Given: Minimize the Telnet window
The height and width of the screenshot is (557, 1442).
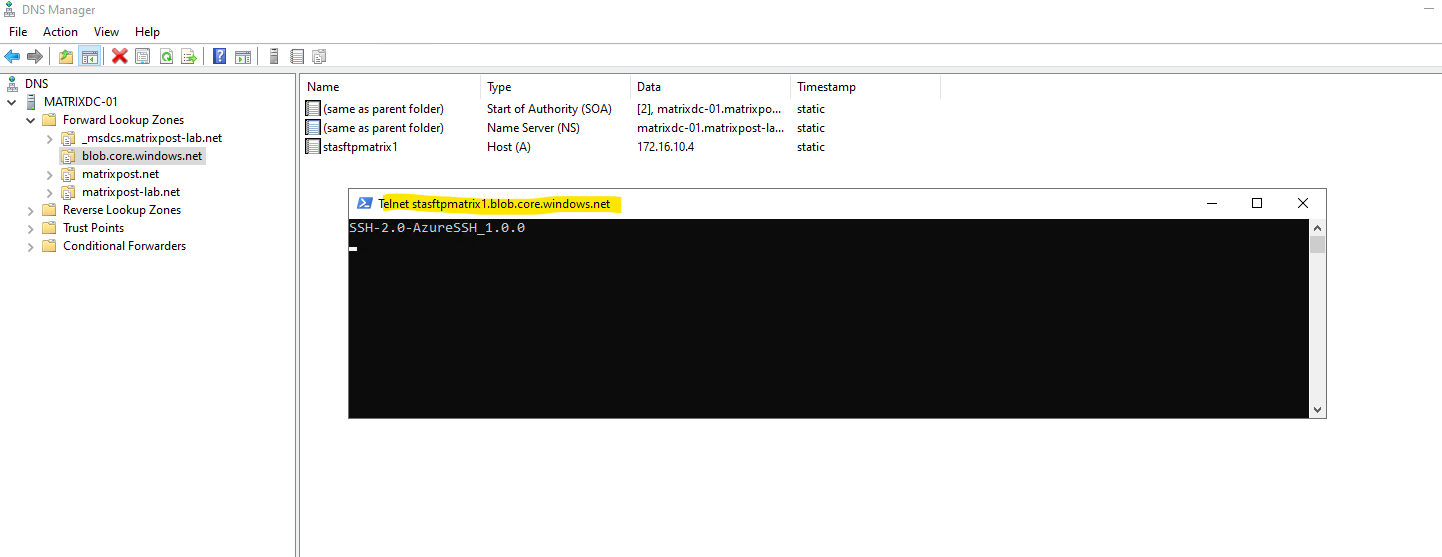Looking at the screenshot, I should [1212, 203].
